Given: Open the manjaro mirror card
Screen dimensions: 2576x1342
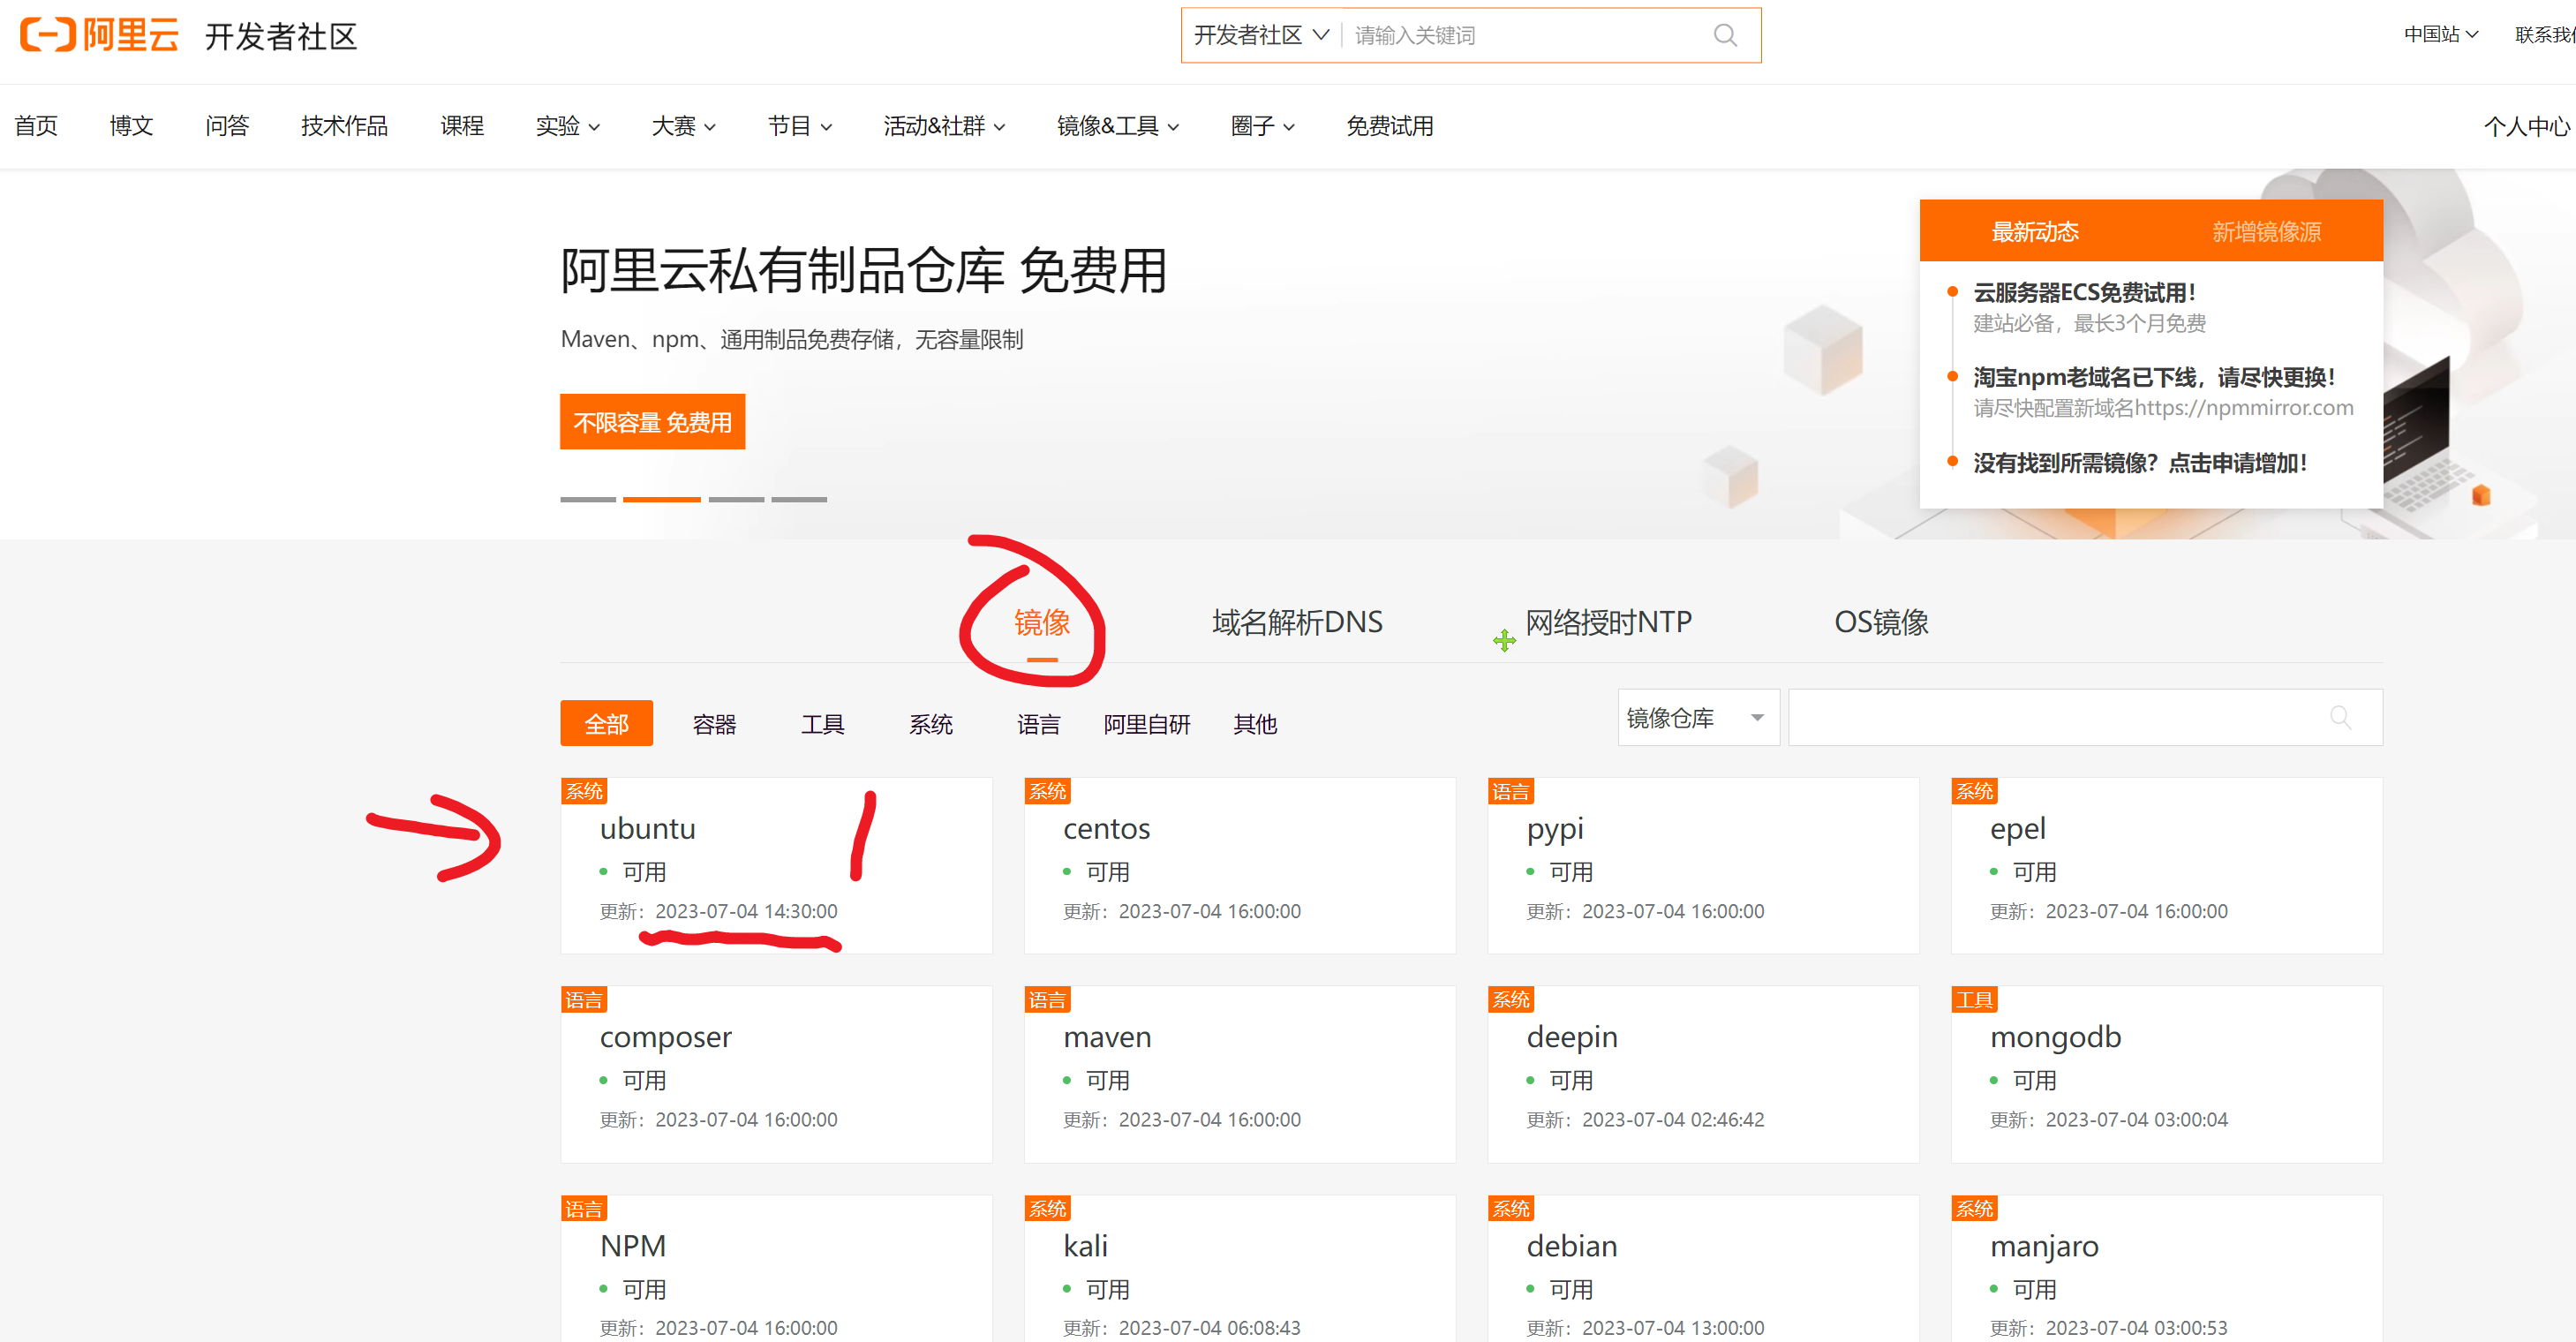Looking at the screenshot, I should pos(2166,1270).
